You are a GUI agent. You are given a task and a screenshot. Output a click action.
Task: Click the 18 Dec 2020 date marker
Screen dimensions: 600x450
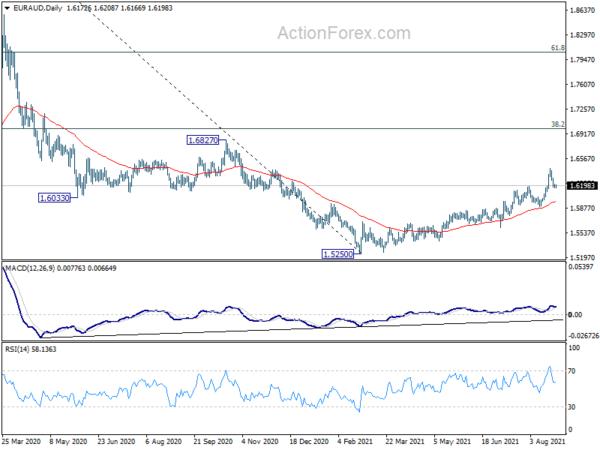[x=309, y=442]
